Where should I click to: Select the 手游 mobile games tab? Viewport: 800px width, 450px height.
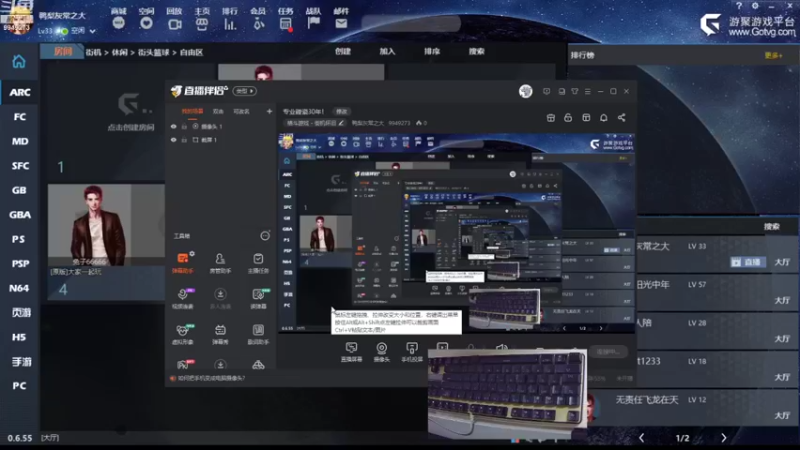20,362
